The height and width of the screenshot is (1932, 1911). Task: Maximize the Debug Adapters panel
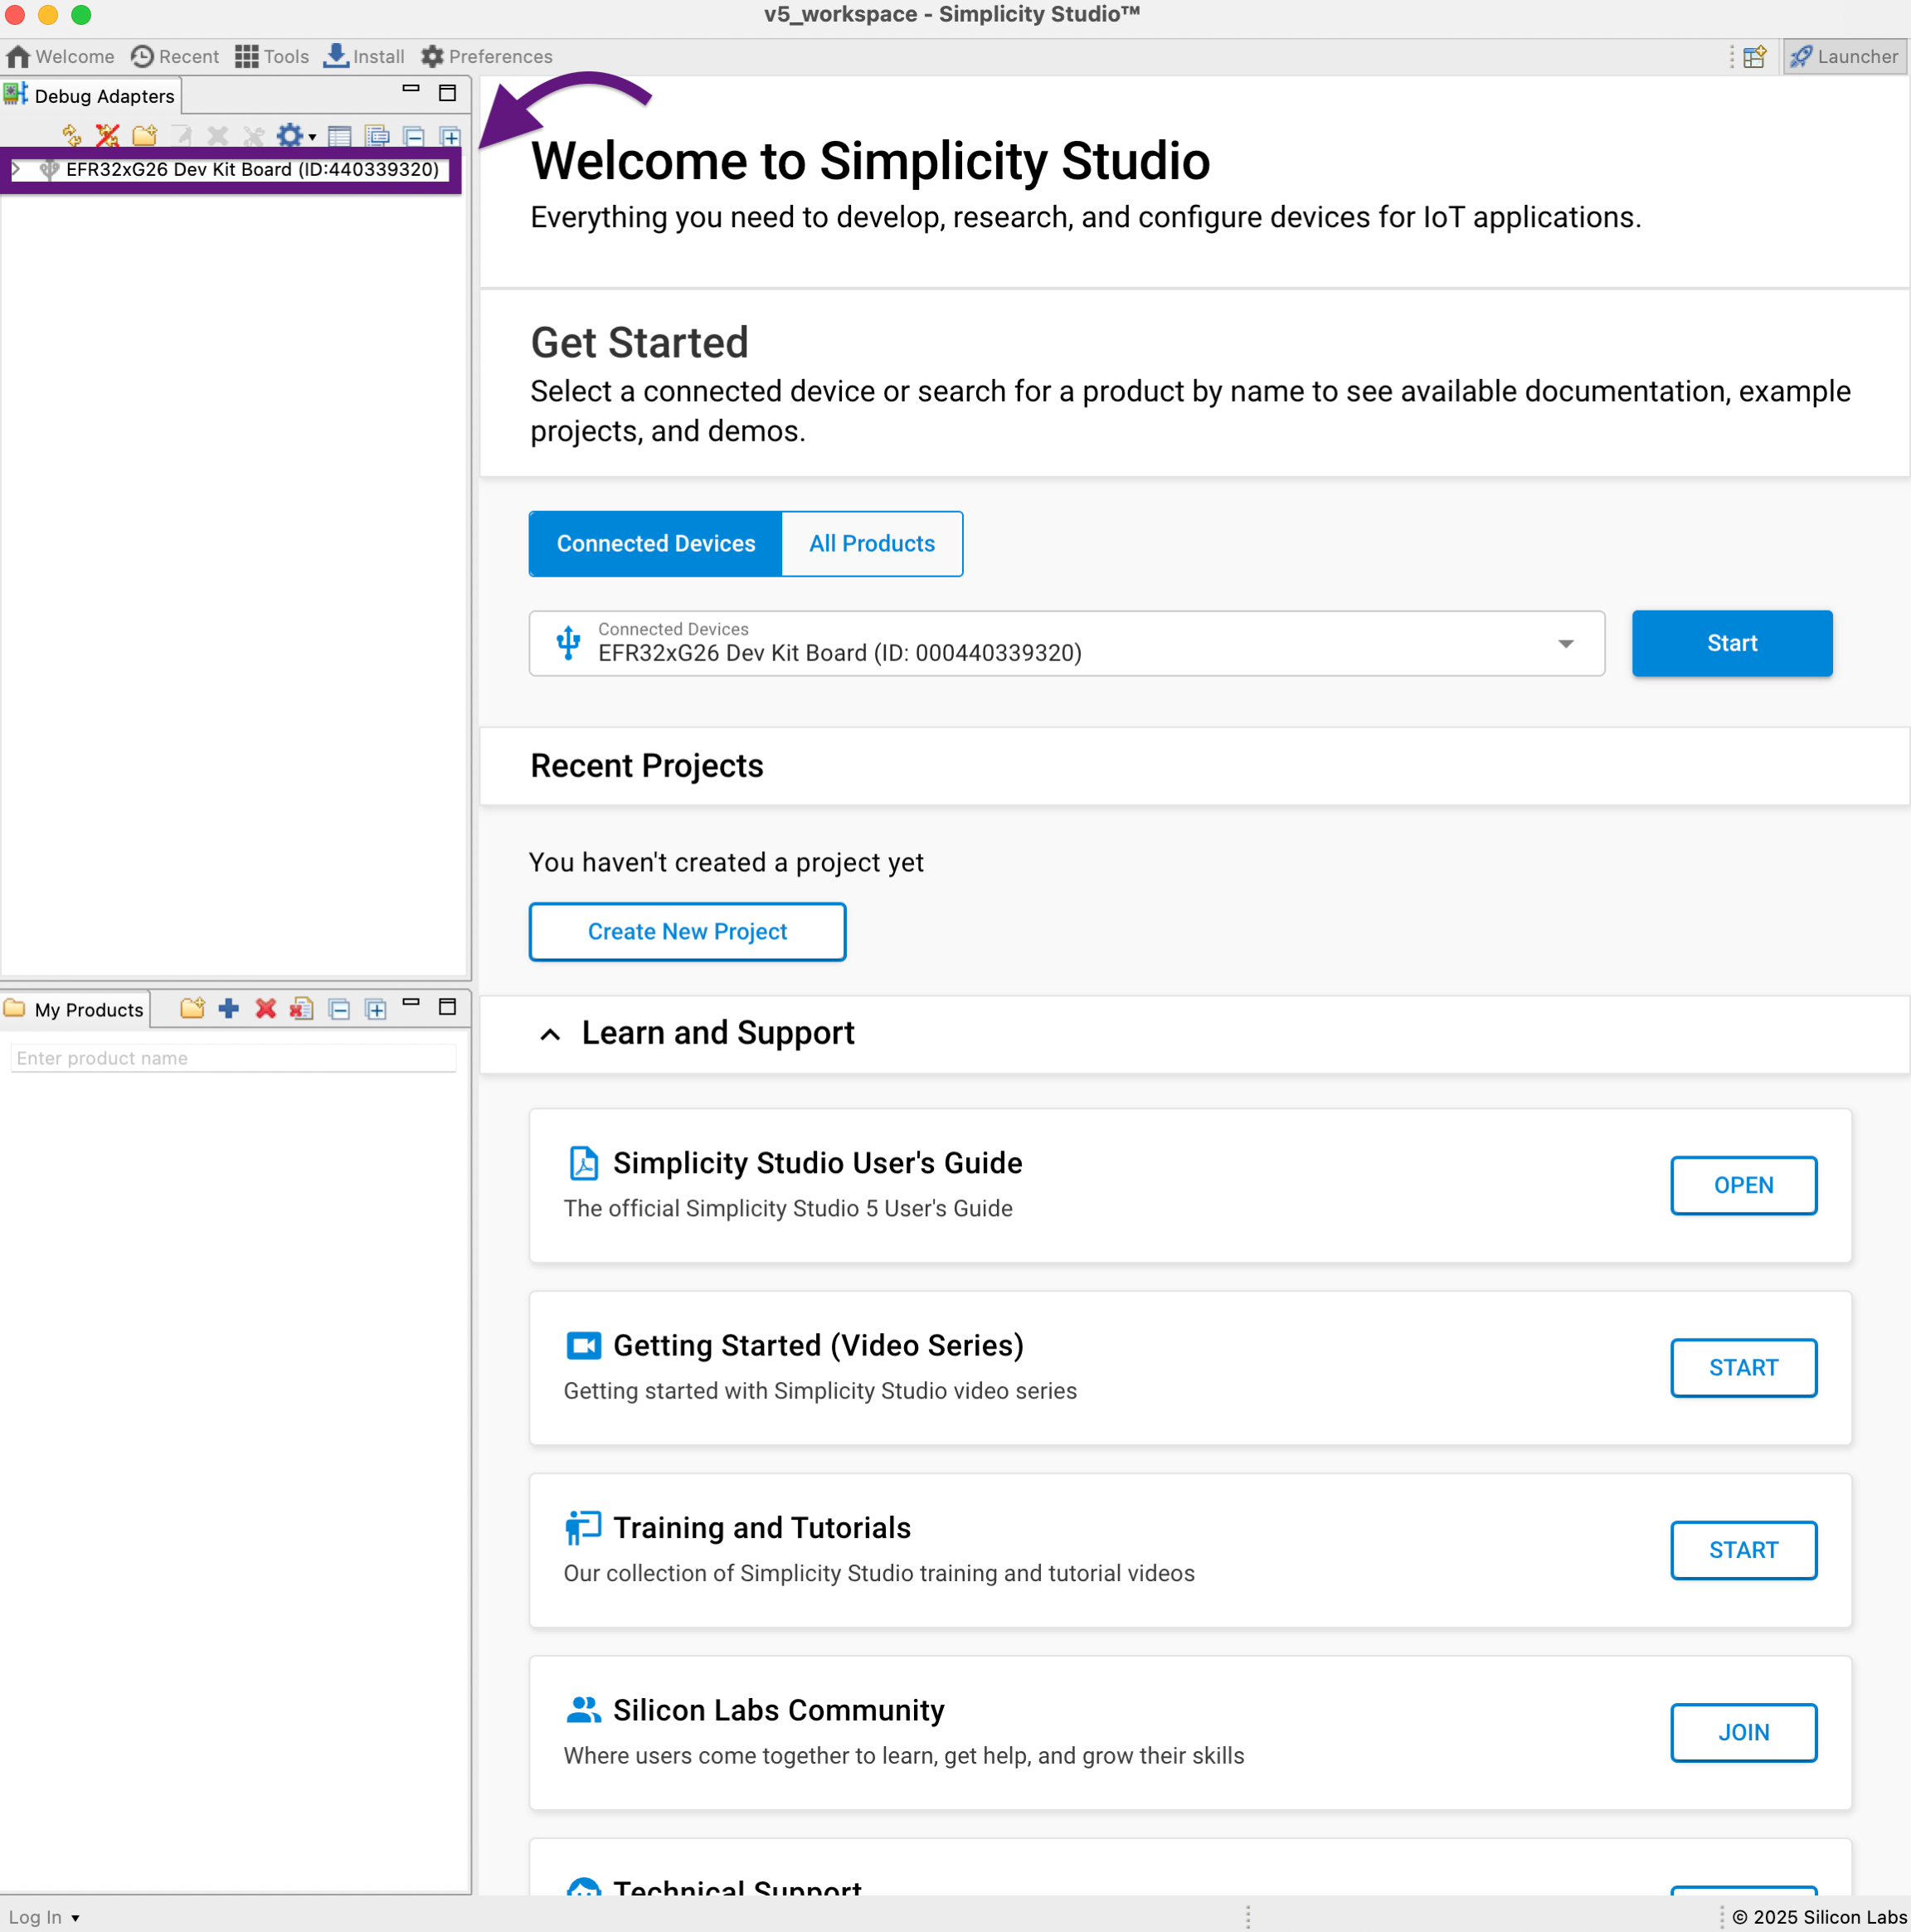tap(448, 93)
